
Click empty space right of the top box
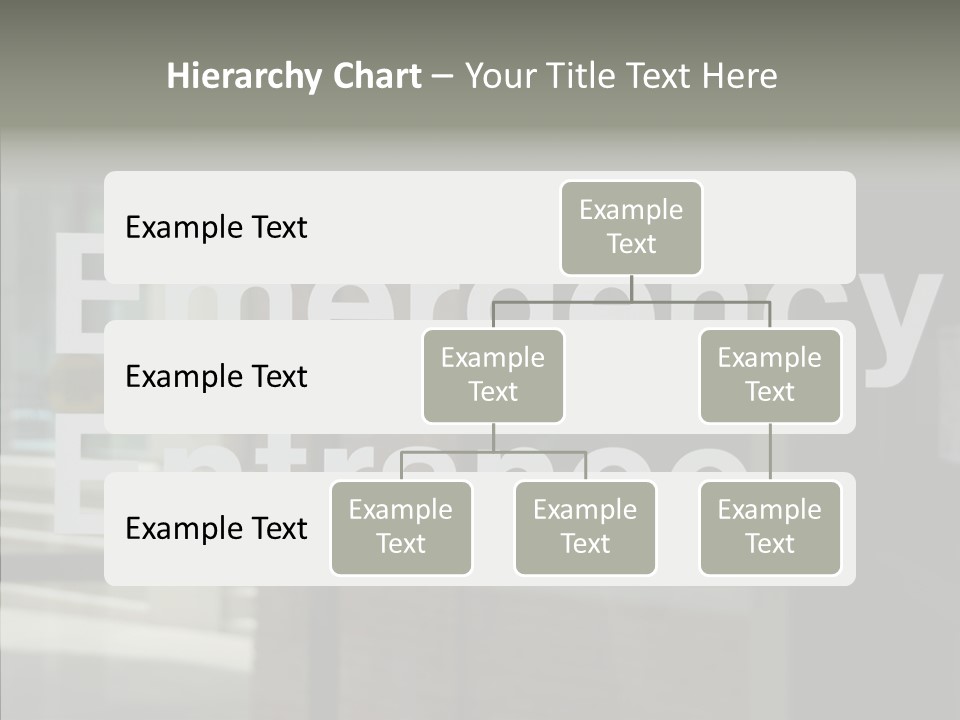point(780,228)
